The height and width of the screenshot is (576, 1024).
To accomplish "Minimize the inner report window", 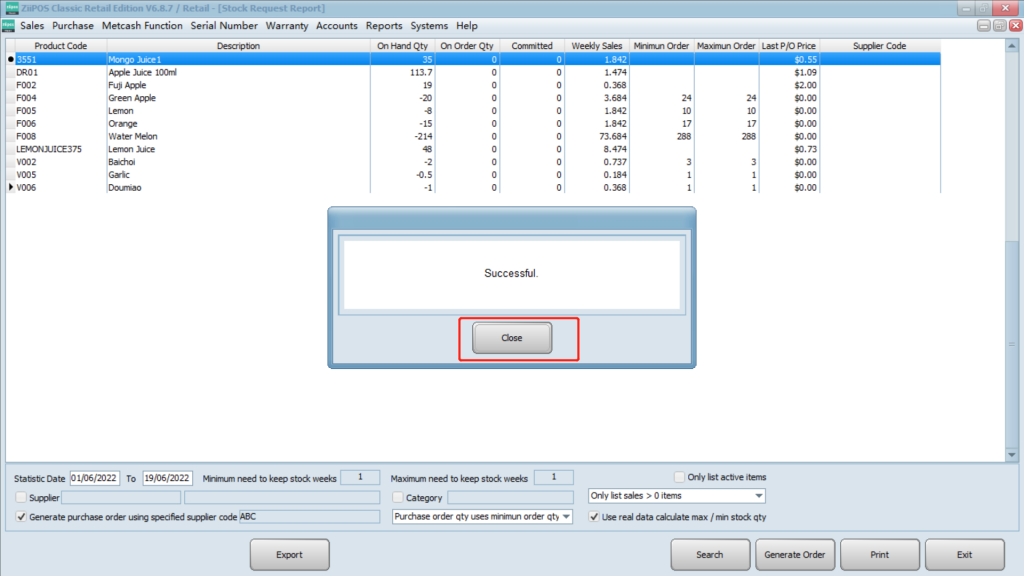I will (985, 26).
